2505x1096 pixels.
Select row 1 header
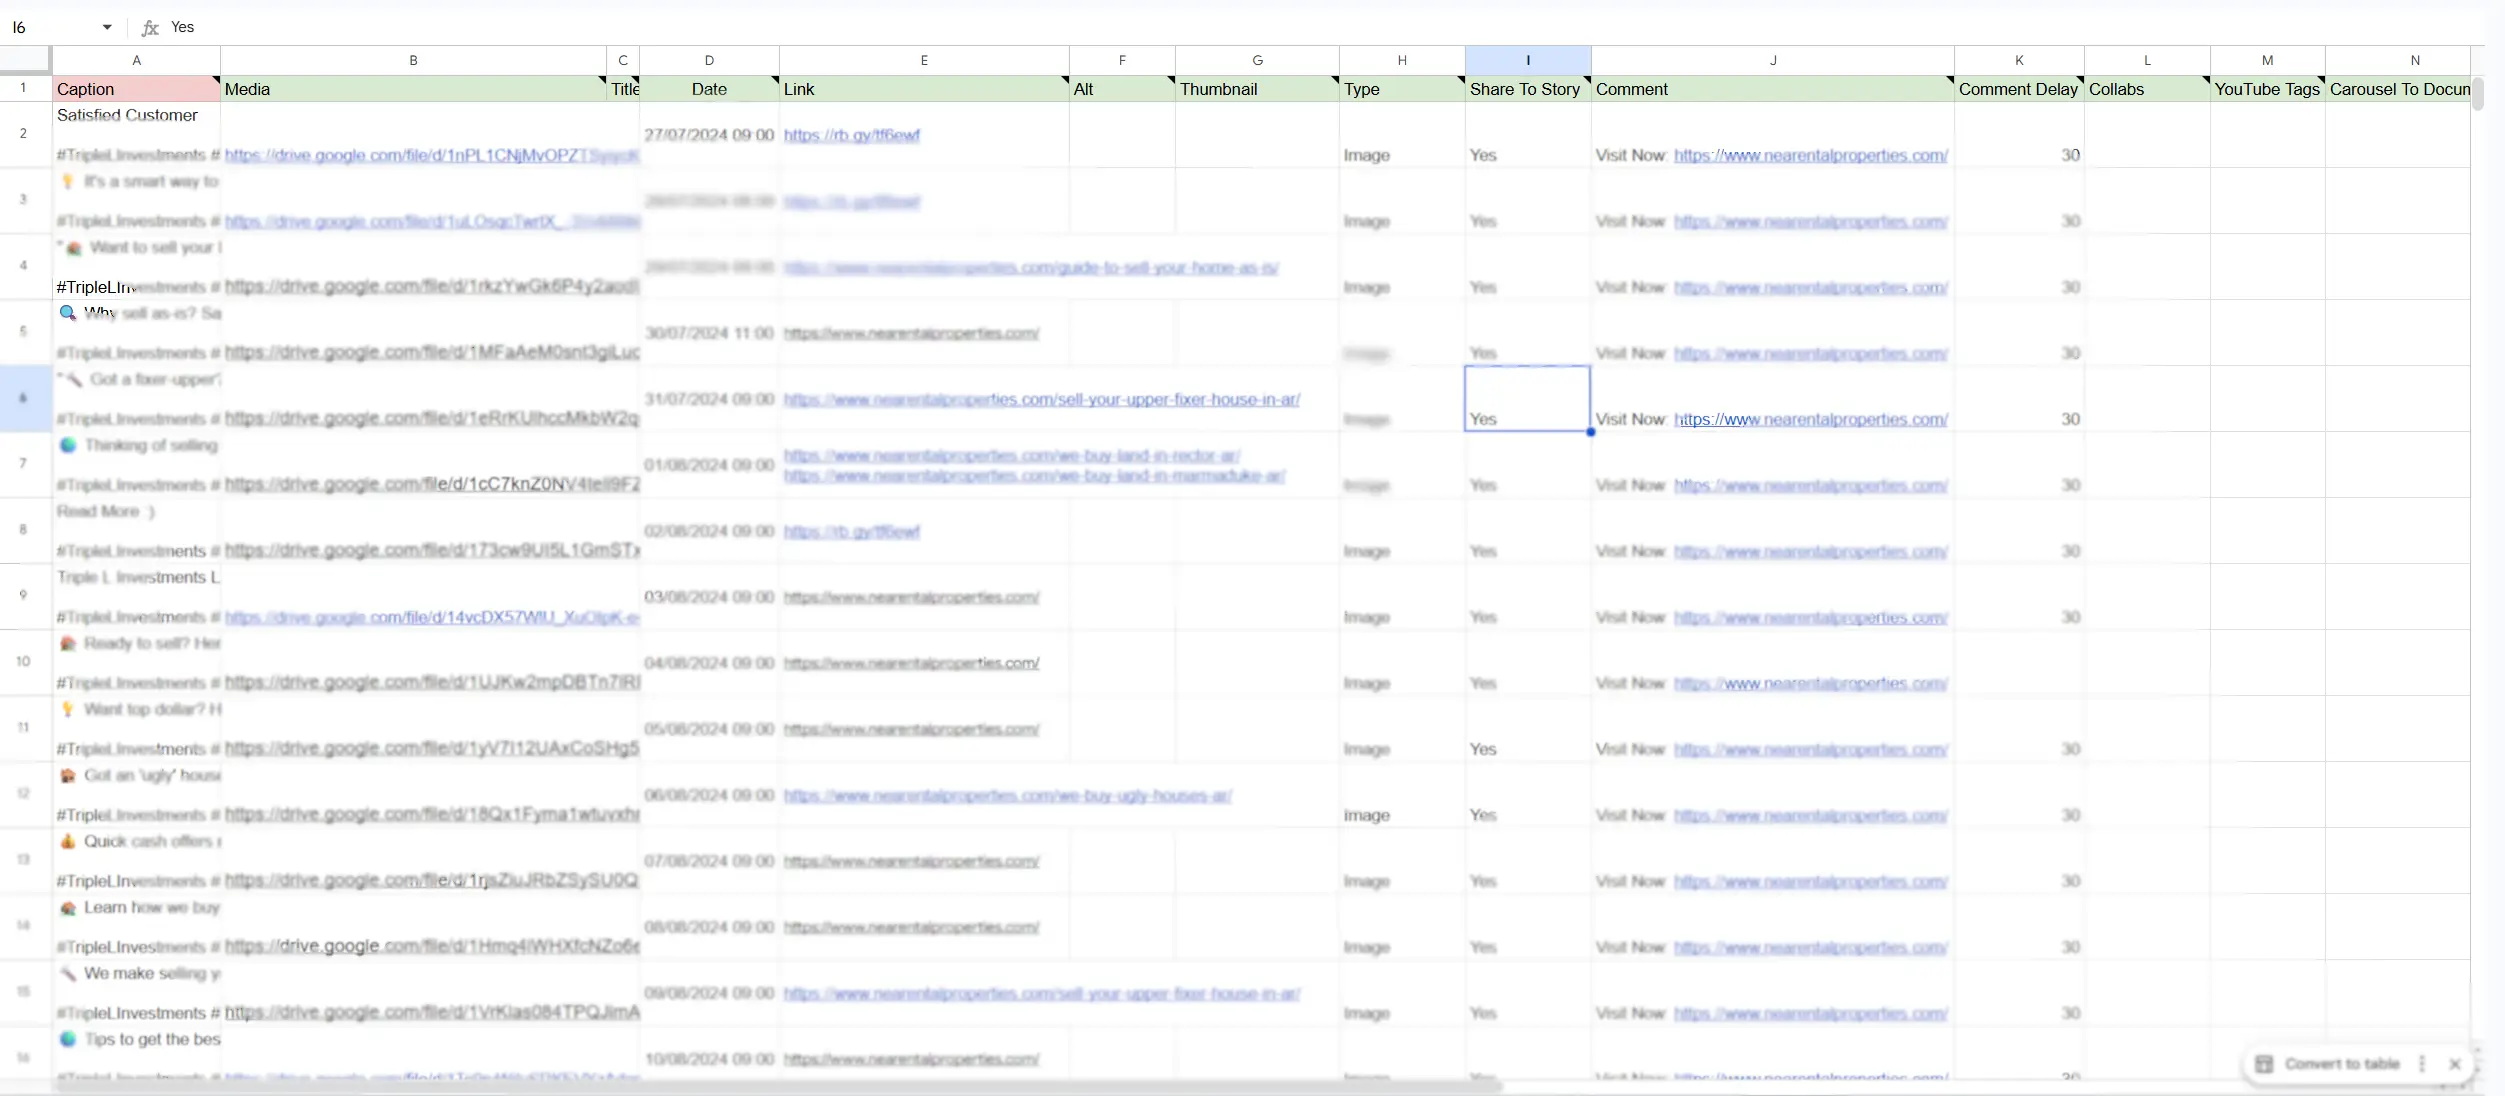24,88
